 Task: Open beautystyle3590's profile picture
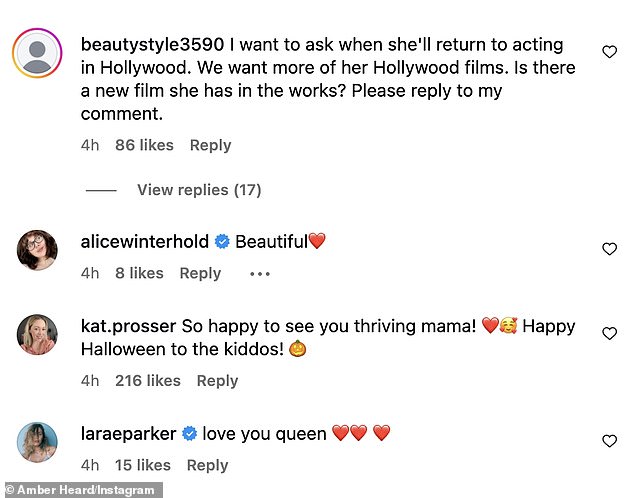point(37,52)
